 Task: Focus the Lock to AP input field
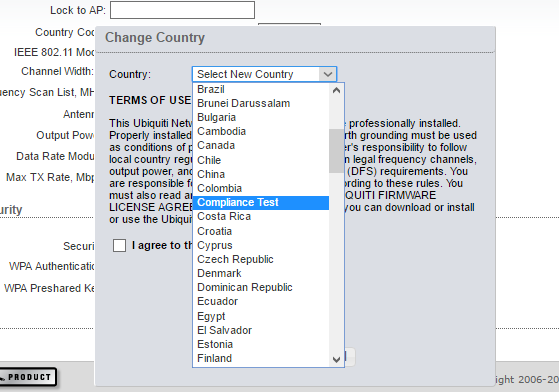tap(182, 10)
